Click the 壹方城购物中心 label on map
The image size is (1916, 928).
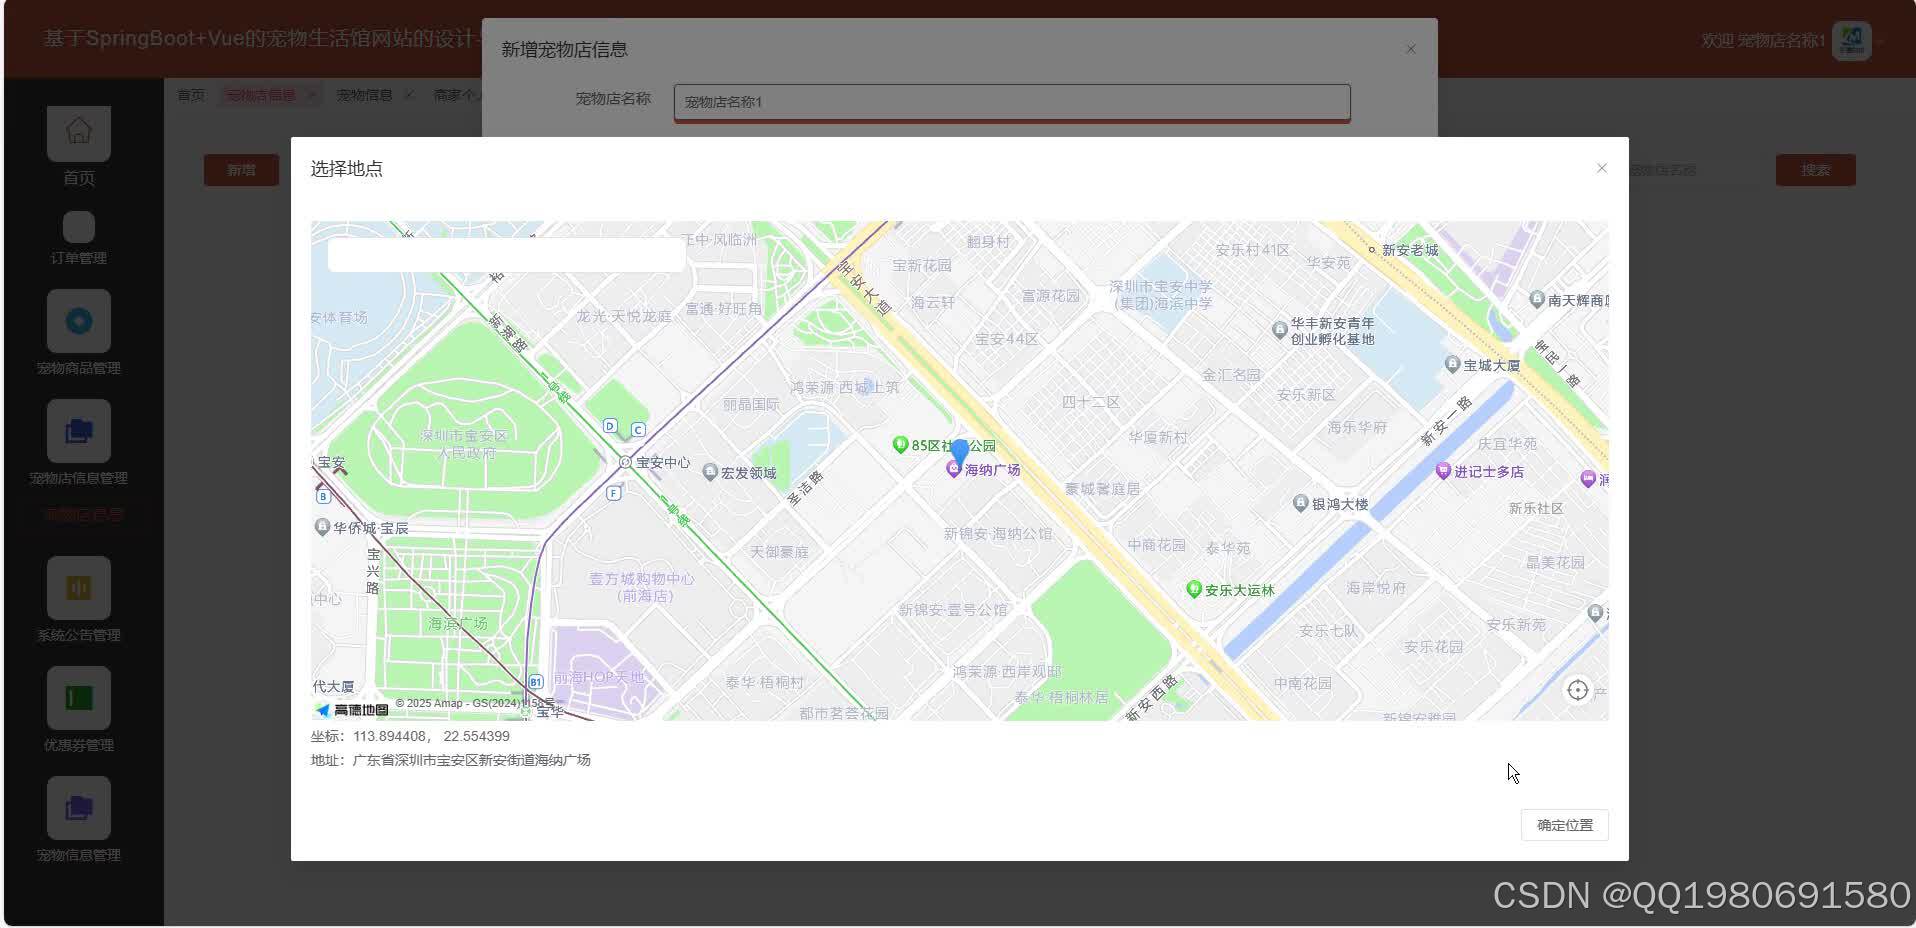(x=641, y=587)
